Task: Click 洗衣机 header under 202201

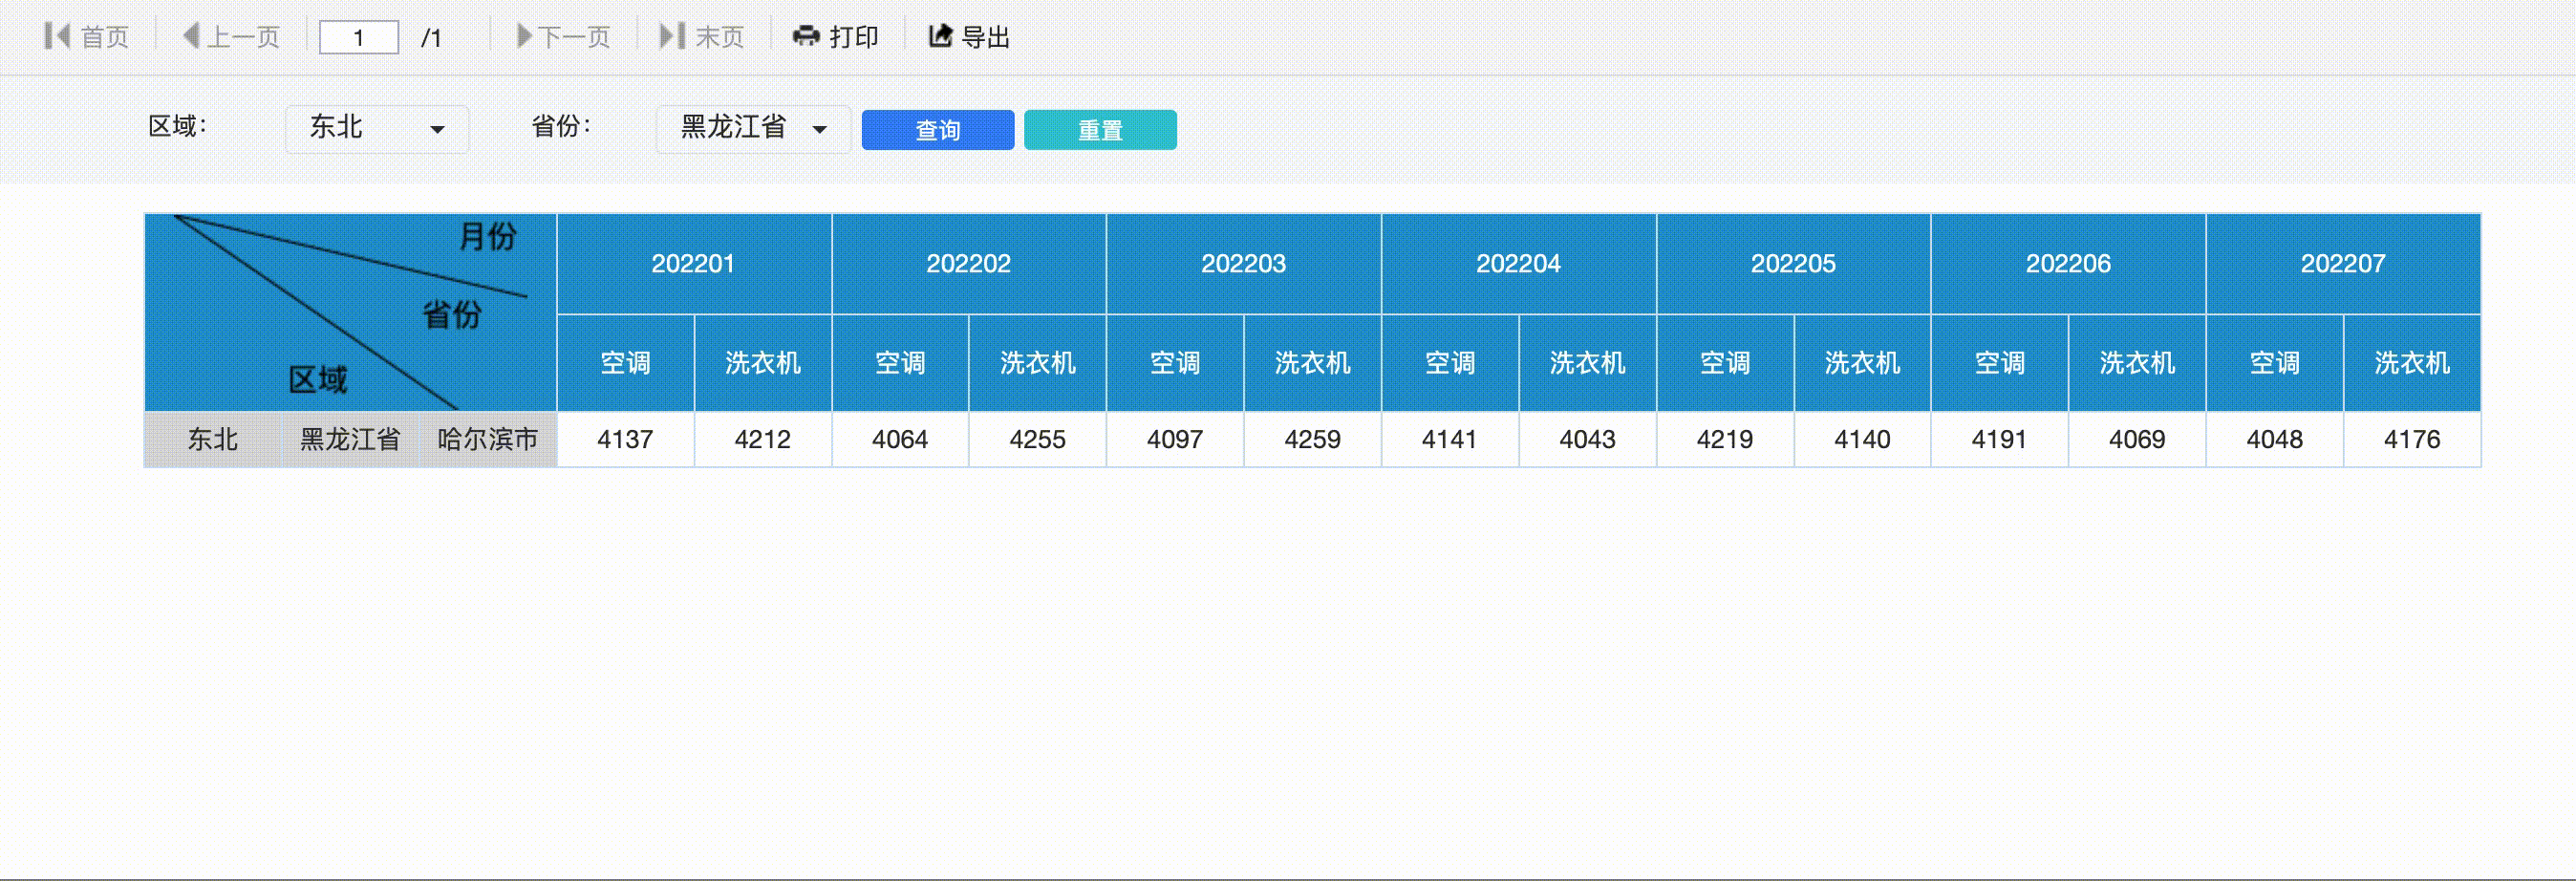Action: tap(763, 363)
